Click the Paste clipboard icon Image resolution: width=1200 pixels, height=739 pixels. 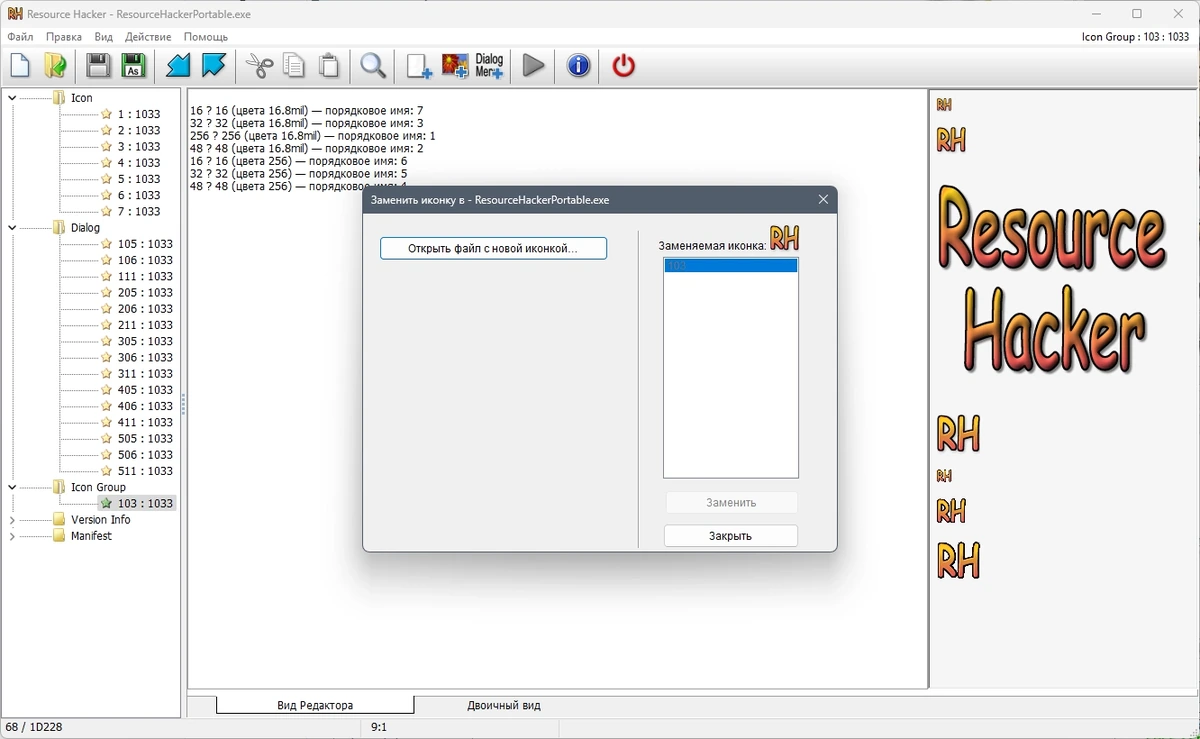pos(329,66)
